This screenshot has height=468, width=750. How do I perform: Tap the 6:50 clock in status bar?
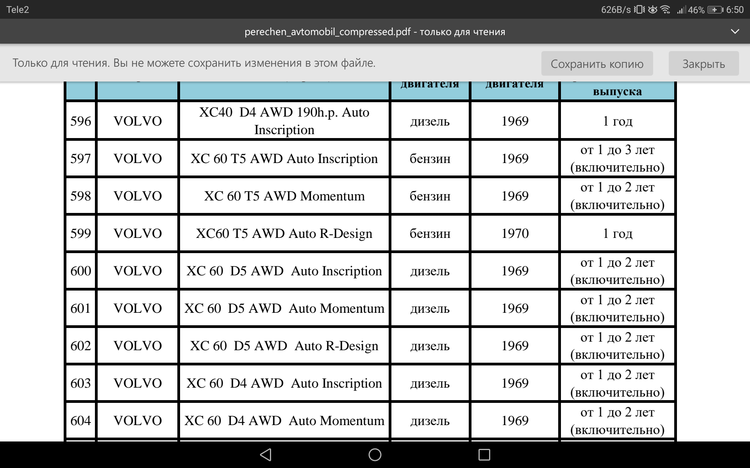coord(735,10)
